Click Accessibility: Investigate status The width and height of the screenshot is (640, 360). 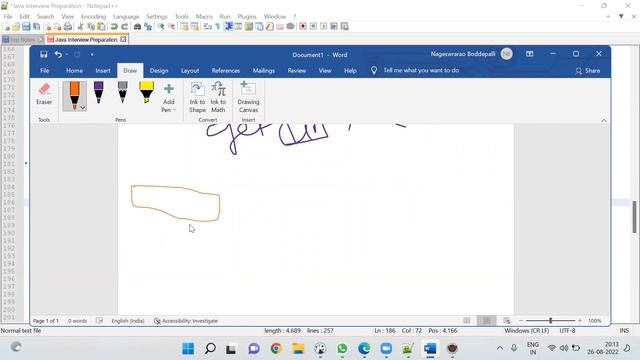click(186, 321)
